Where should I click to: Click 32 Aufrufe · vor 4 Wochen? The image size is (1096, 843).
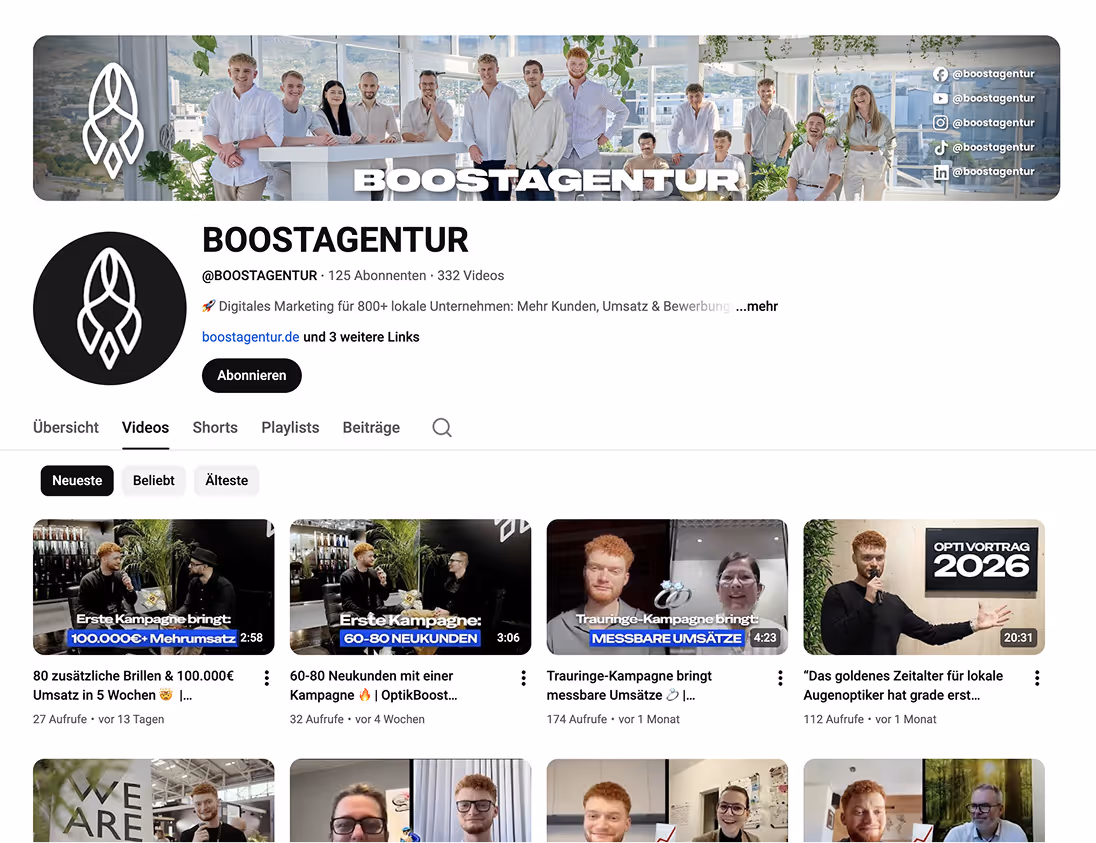coord(357,719)
